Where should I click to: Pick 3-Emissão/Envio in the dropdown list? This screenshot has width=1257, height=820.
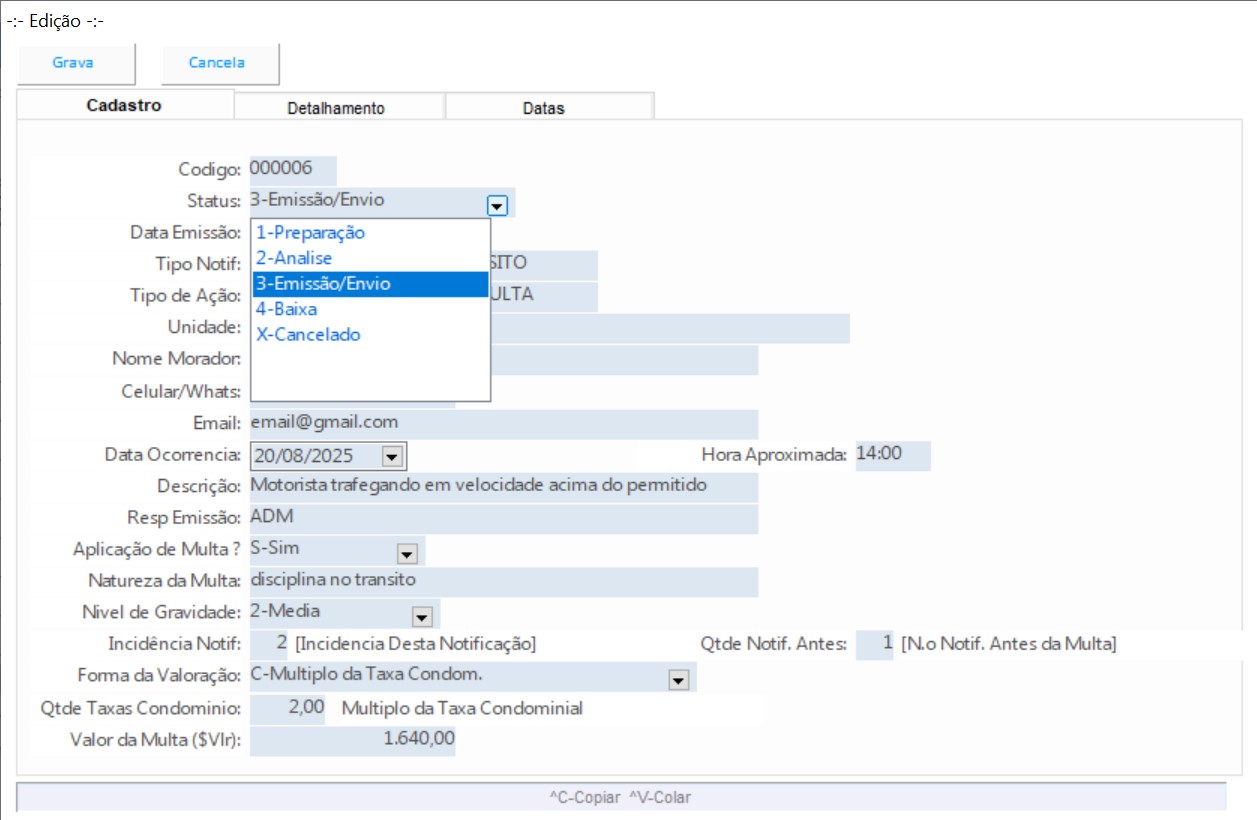(x=322, y=284)
